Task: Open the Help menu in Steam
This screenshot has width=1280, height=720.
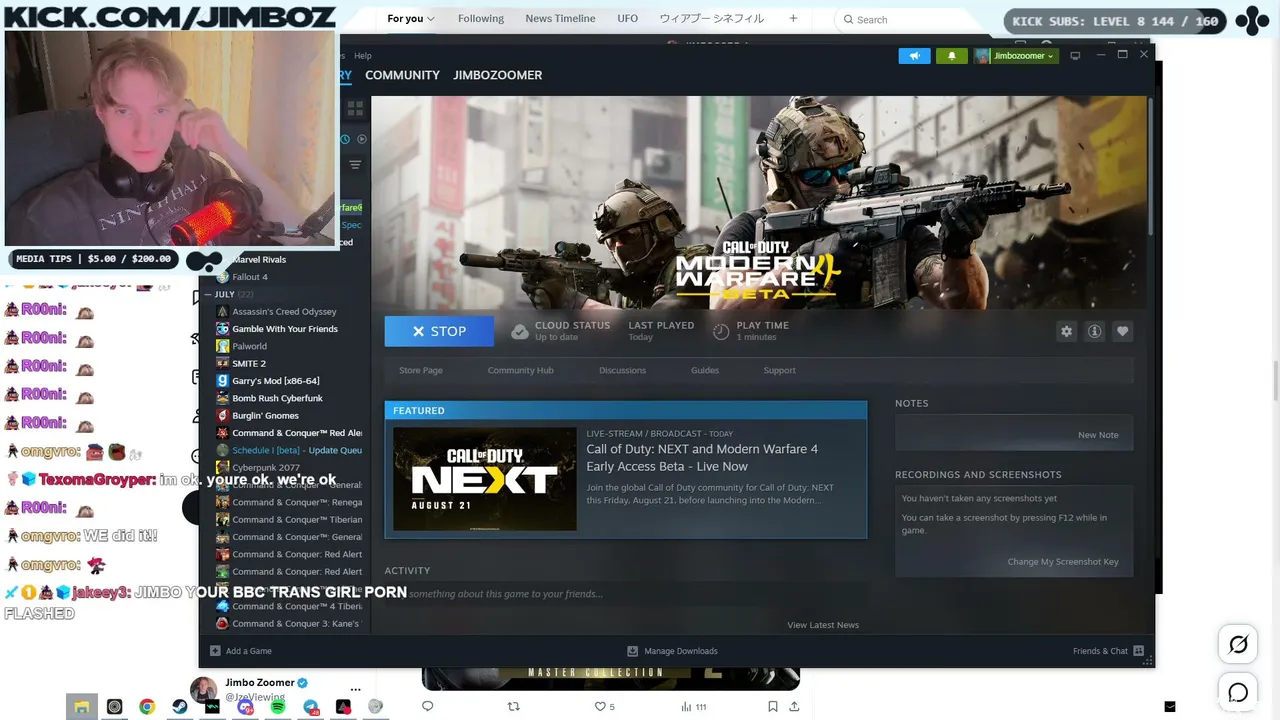Action: tap(362, 56)
